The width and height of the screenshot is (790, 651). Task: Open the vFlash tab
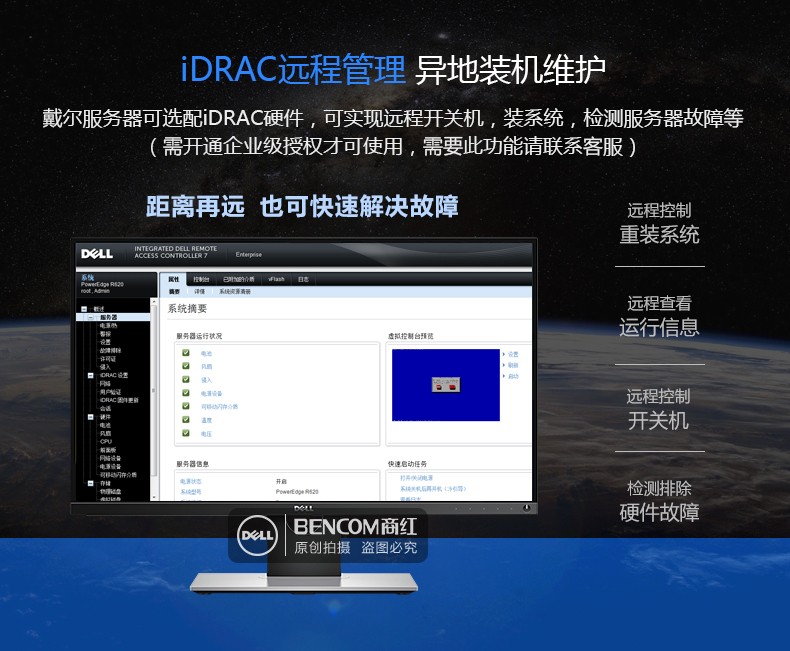(x=277, y=279)
